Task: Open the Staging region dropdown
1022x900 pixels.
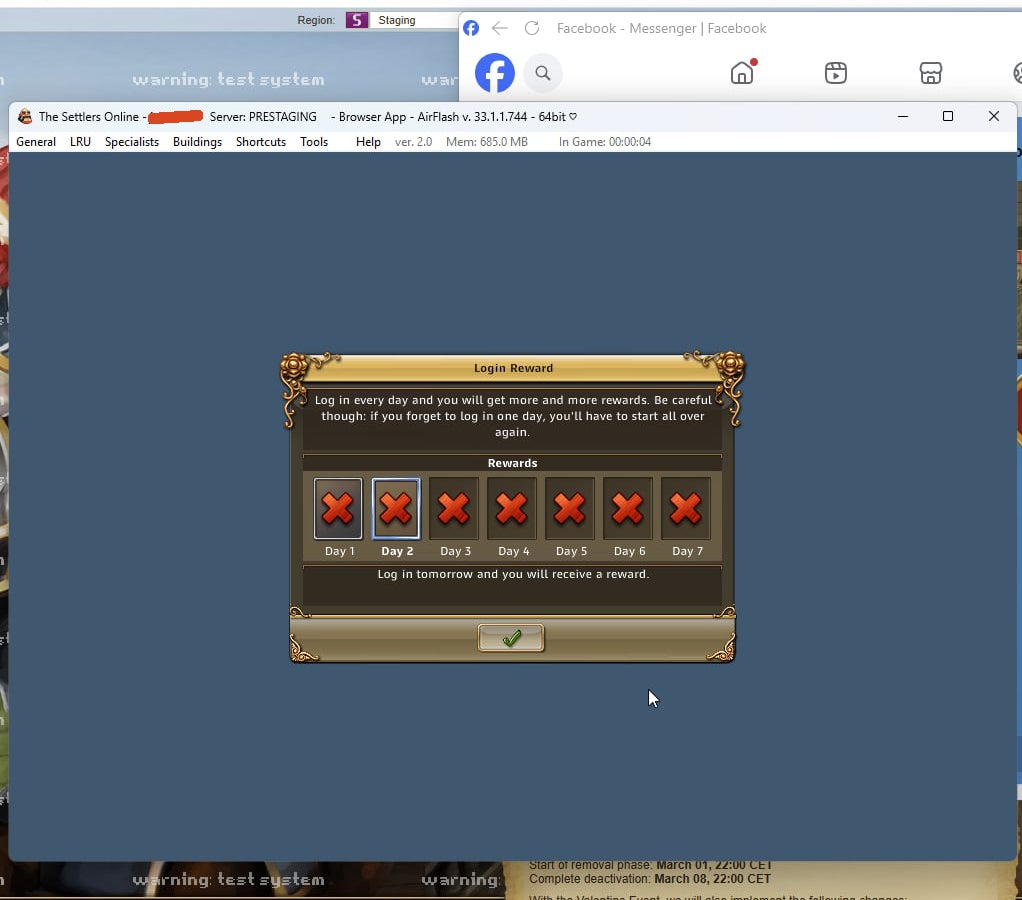Action: [417, 20]
